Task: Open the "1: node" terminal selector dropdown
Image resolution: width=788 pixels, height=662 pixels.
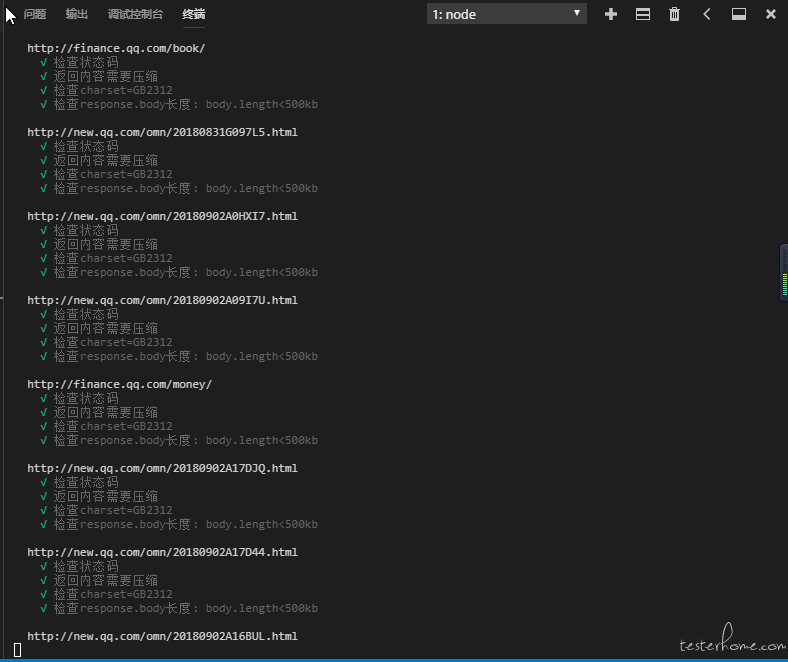Action: click(507, 14)
